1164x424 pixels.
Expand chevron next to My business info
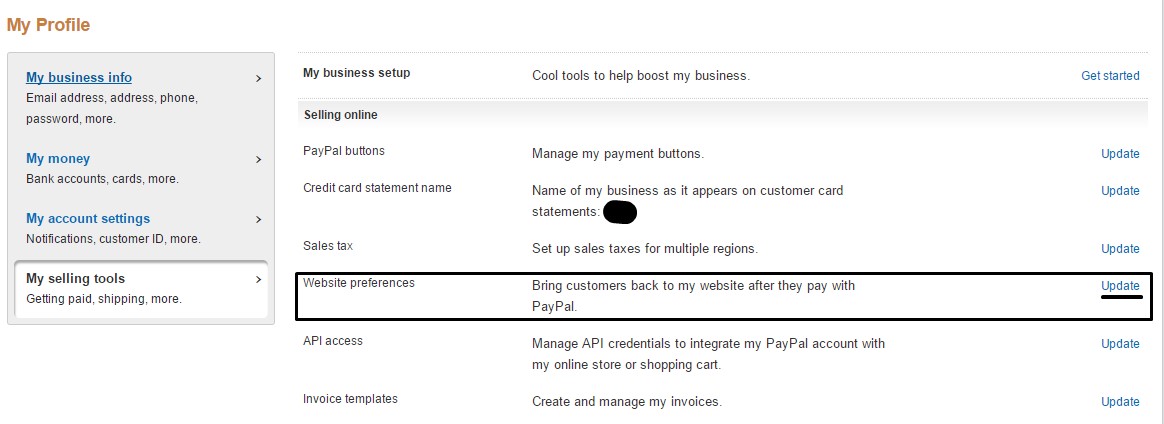point(258,78)
